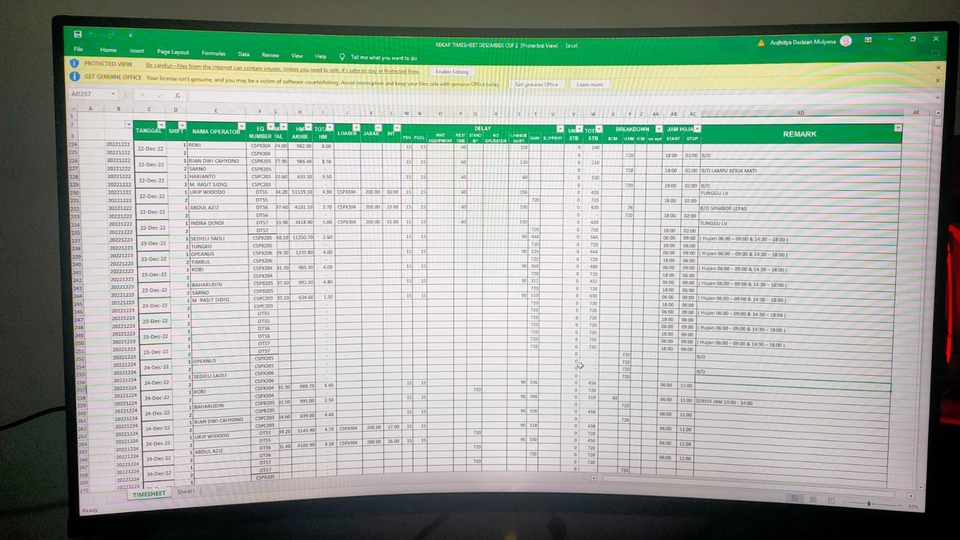Click the Be careful Protected View message link
Screen dimensions: 960x540
282,68
